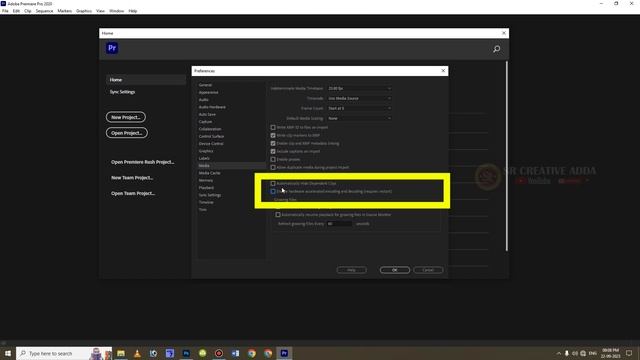Open Microsoft Word from the taskbar
Screen dimensions: 640x360
pos(236,353)
